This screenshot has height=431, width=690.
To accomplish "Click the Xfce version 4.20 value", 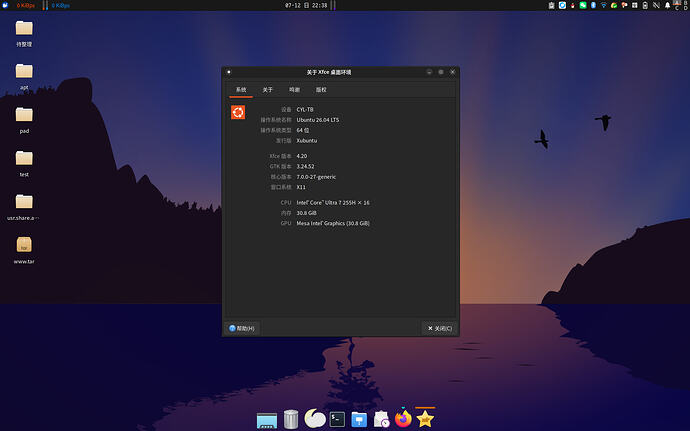I will (302, 156).
